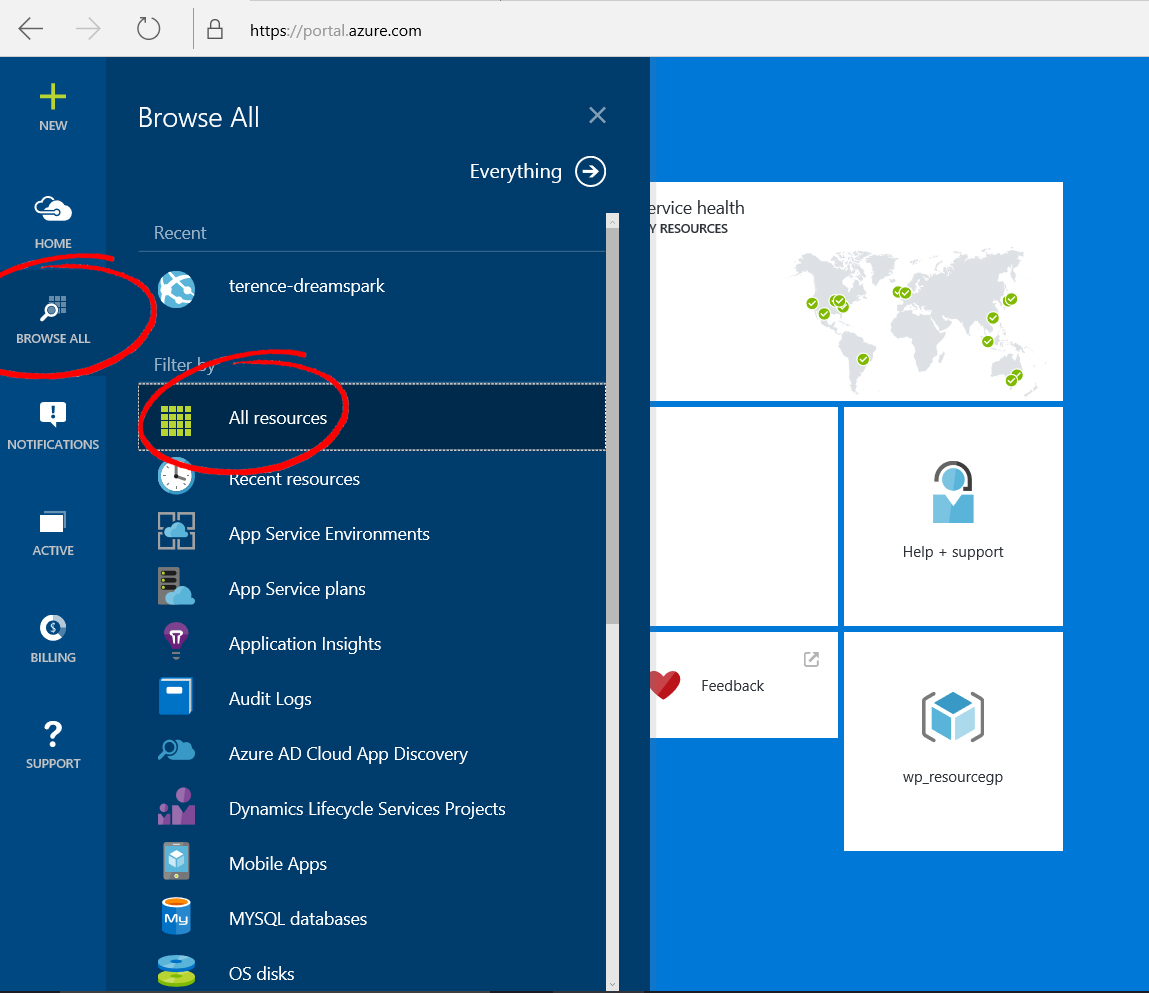Click the Feedback tile external link icon
Screen dimensions: 1149x993
(x=811, y=659)
